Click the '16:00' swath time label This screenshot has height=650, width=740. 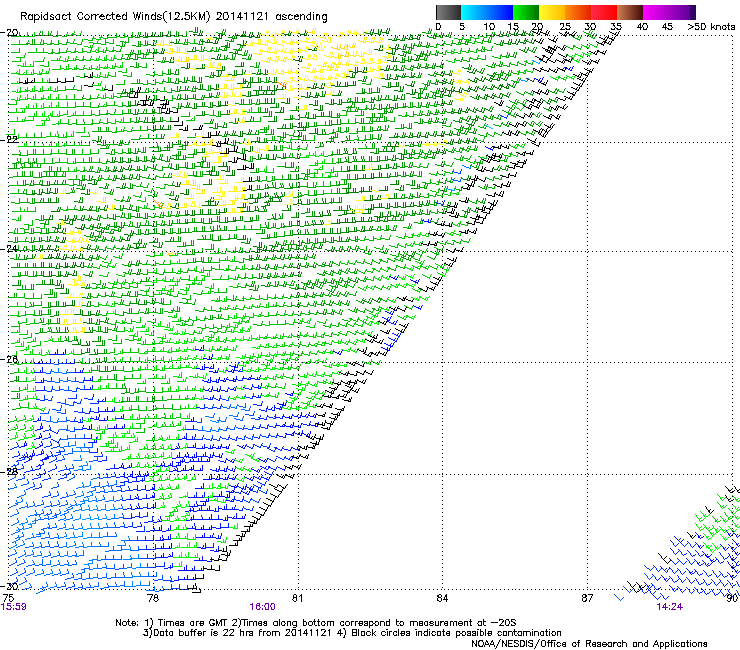(x=262, y=607)
